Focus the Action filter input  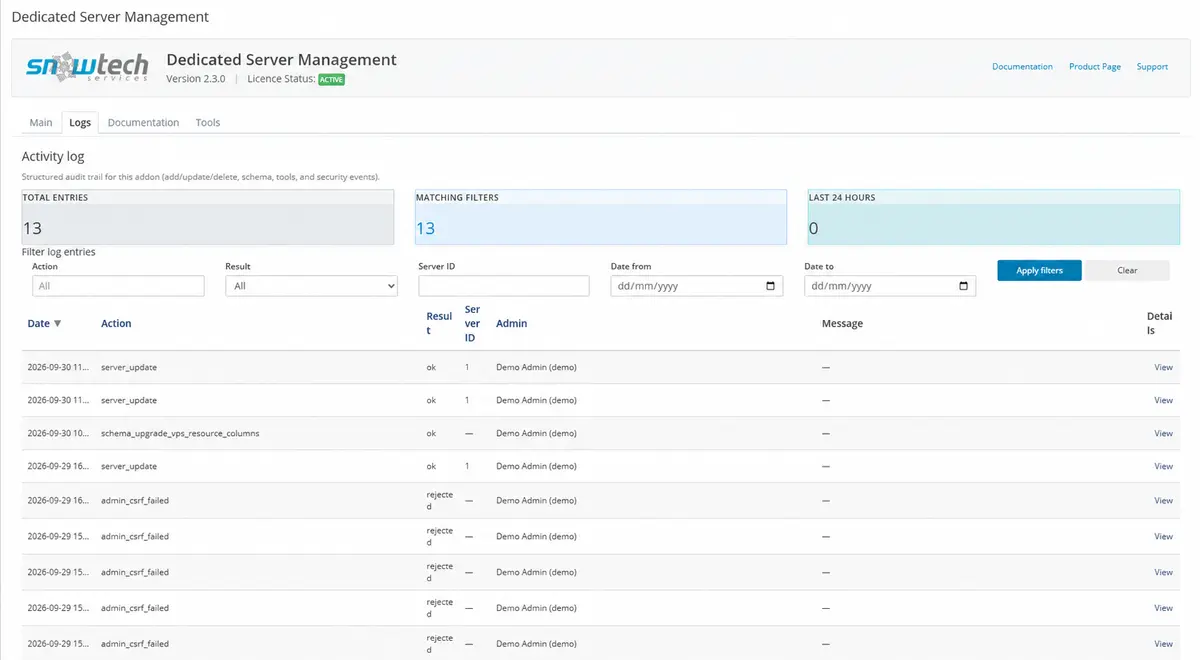tap(118, 286)
